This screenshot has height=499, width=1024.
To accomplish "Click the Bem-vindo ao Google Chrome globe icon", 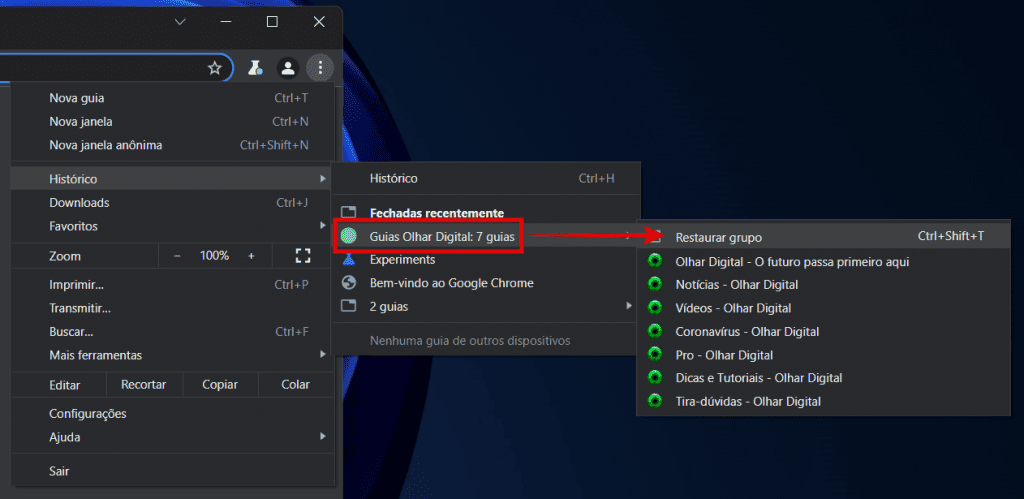I will point(349,283).
